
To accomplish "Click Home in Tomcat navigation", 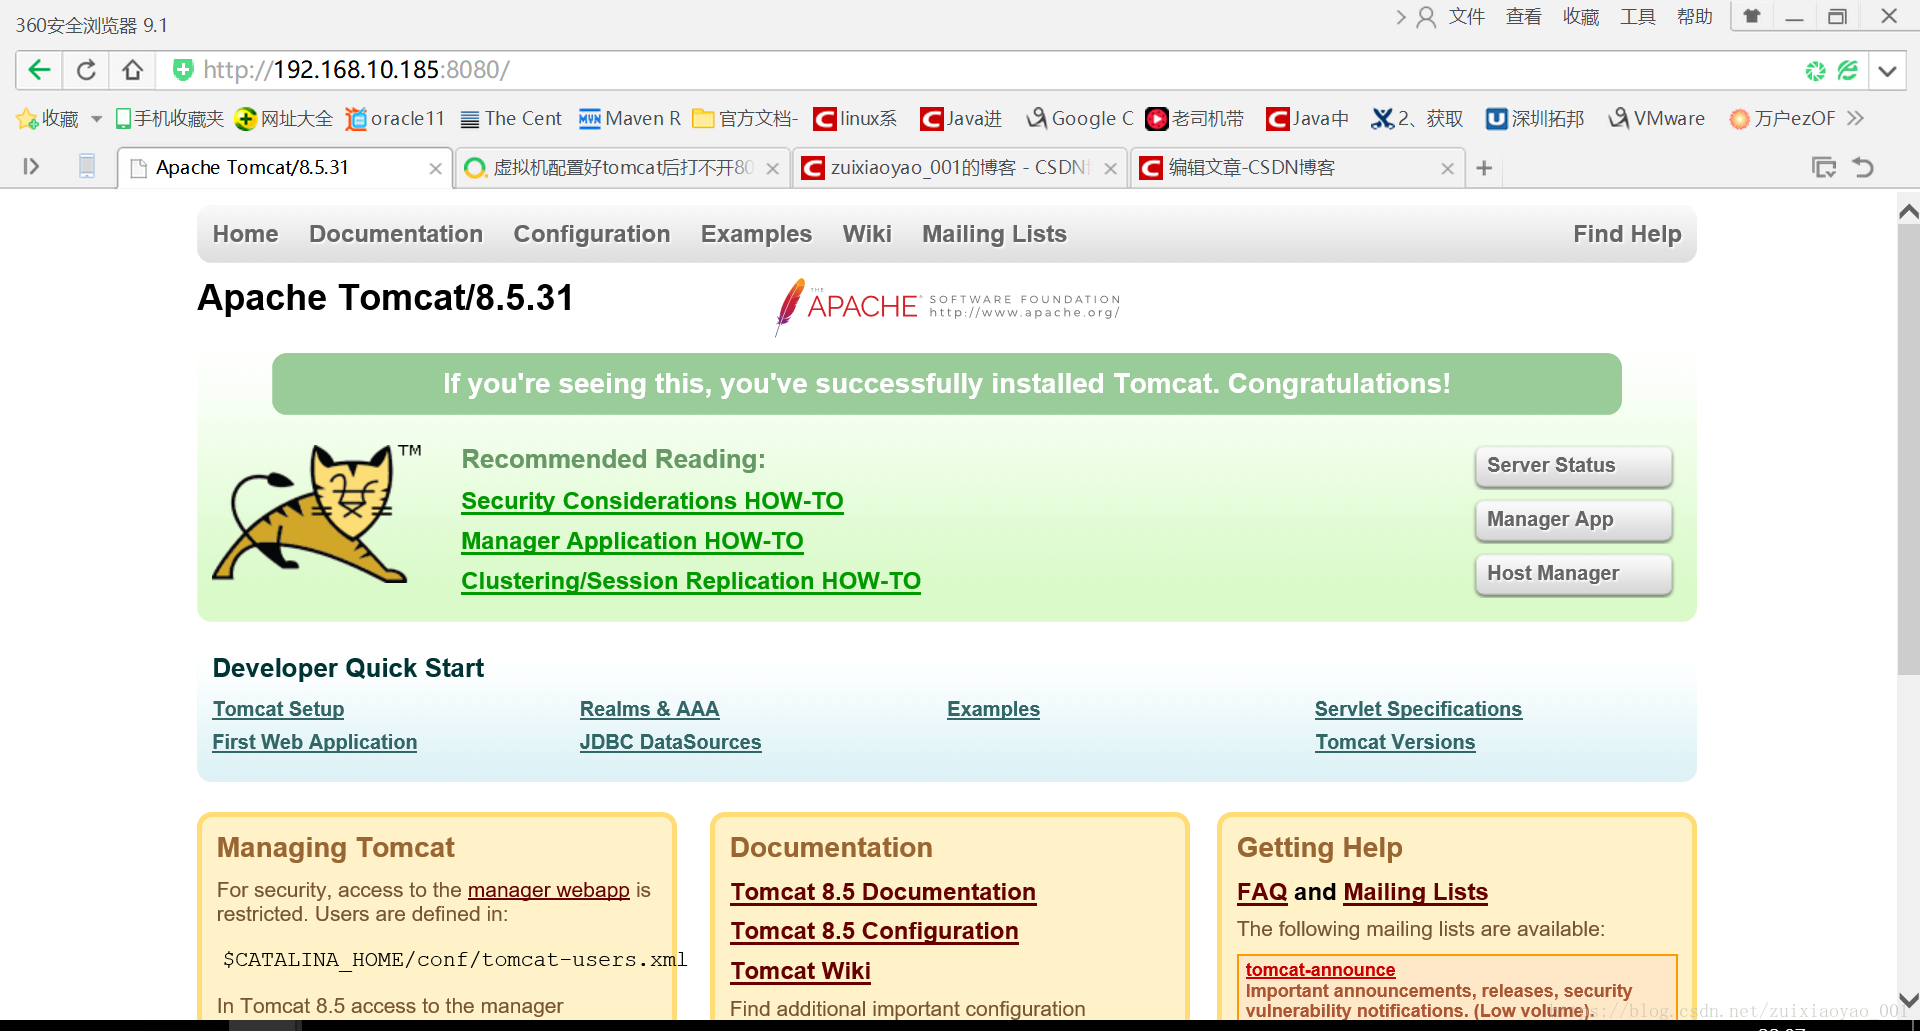I will 245,234.
